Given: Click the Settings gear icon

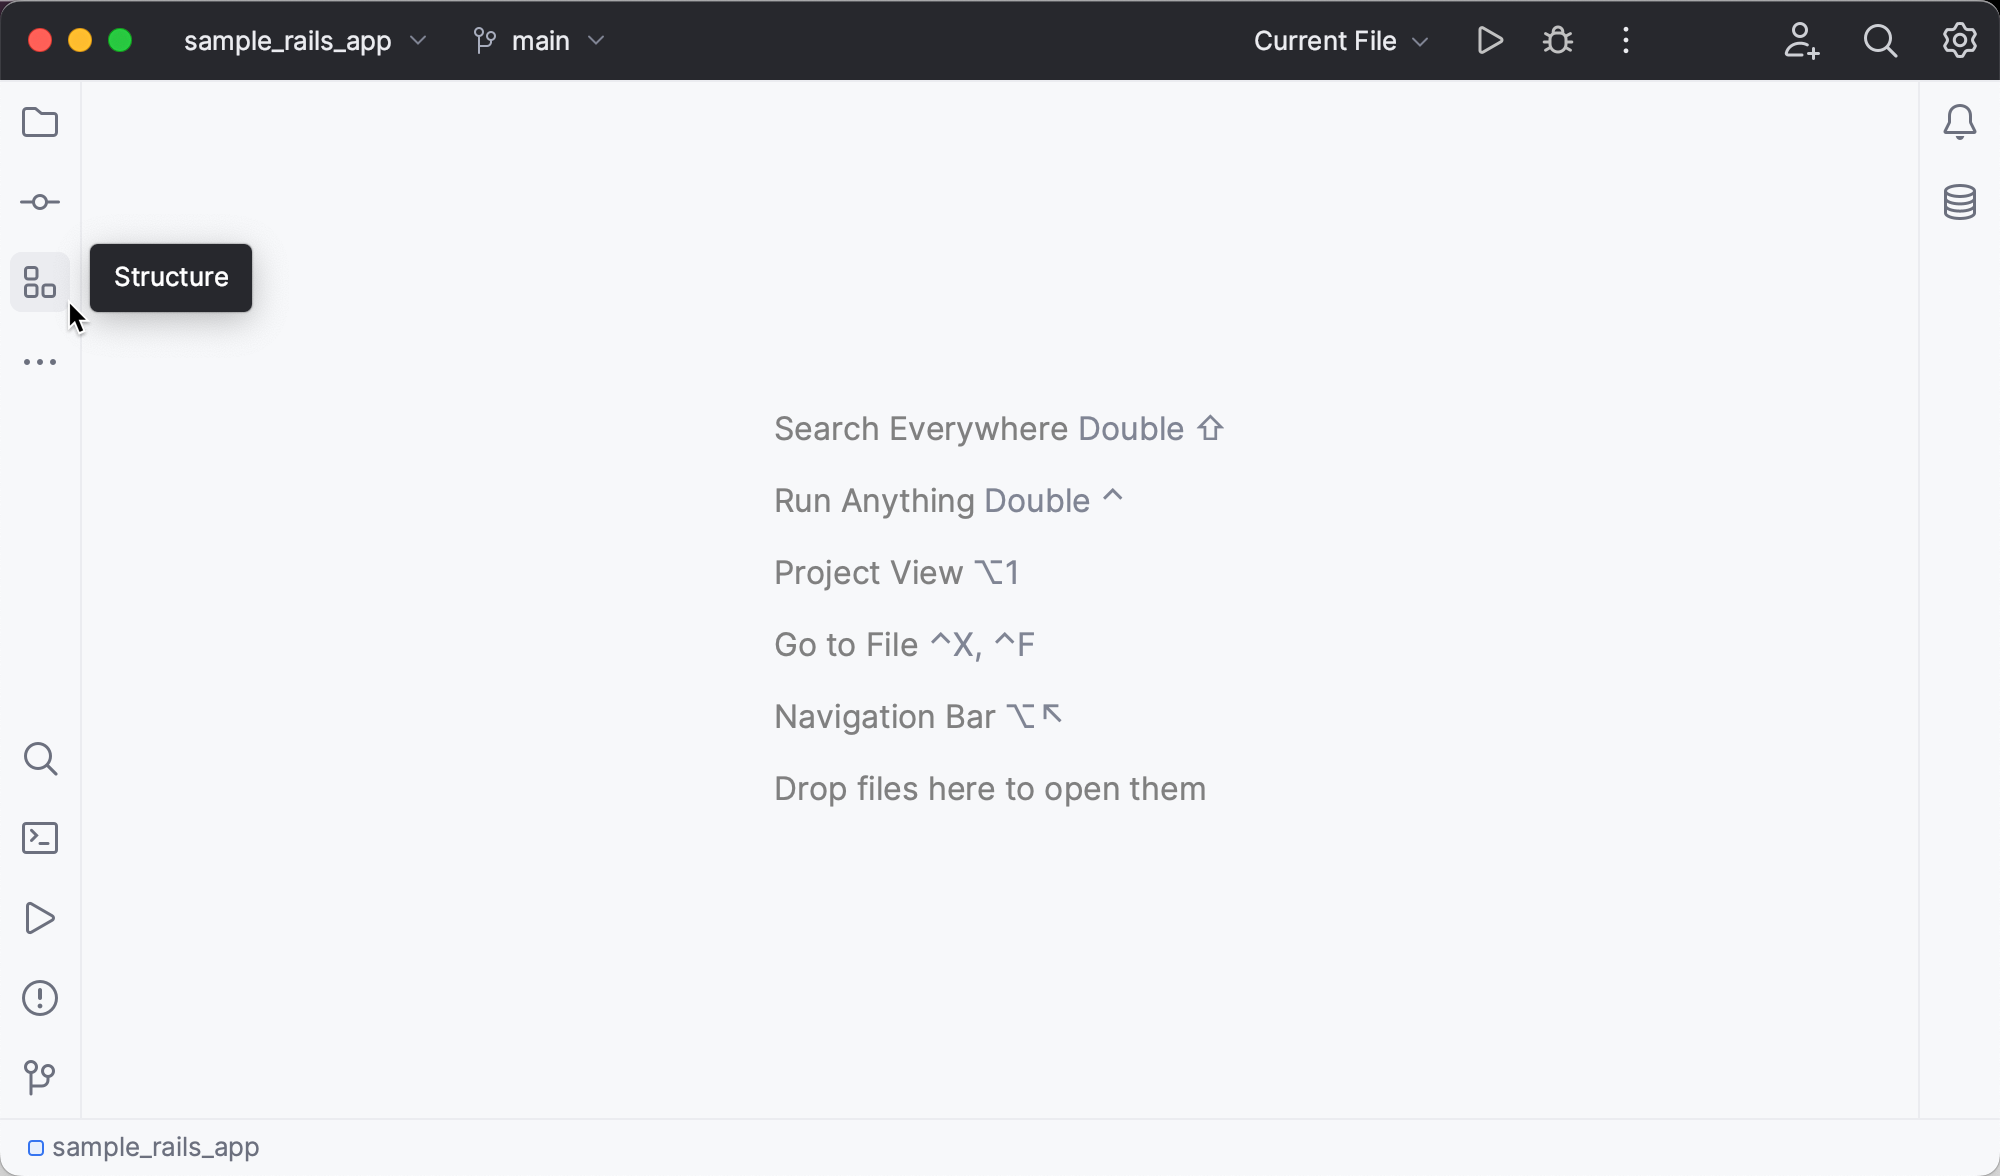Looking at the screenshot, I should (x=1959, y=41).
